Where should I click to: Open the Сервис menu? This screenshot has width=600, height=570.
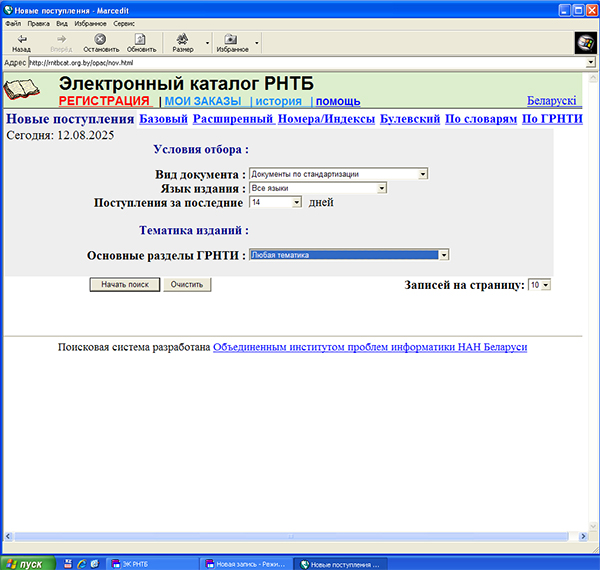(125, 21)
